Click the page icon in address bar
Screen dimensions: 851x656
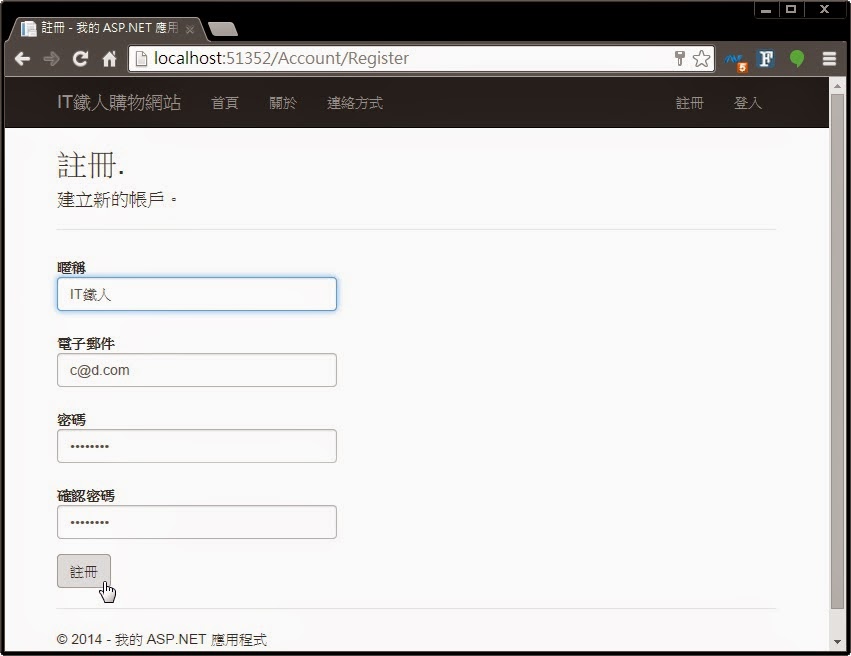coord(141,59)
